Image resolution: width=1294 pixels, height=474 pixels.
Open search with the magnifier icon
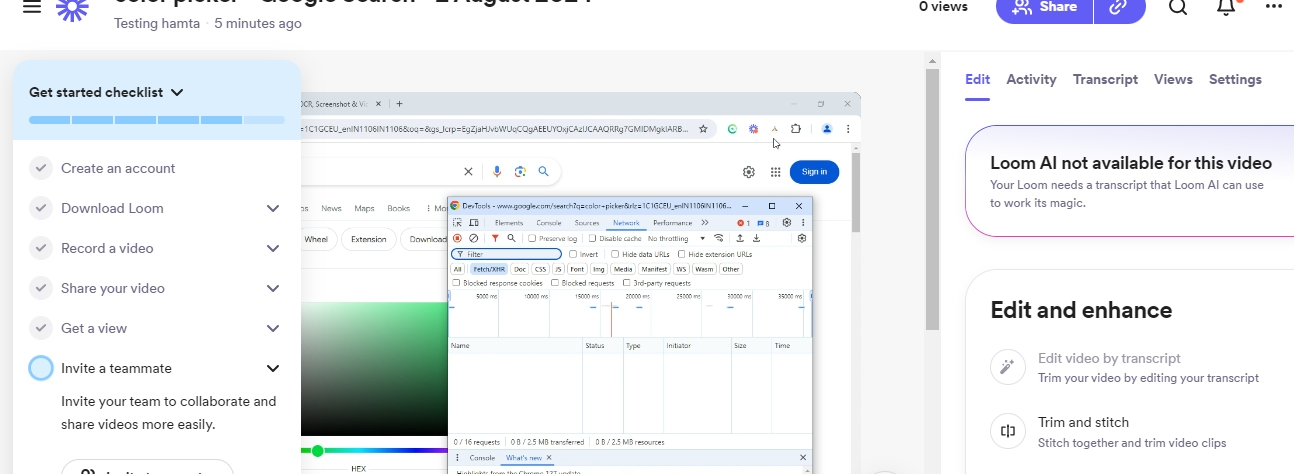point(1178,7)
